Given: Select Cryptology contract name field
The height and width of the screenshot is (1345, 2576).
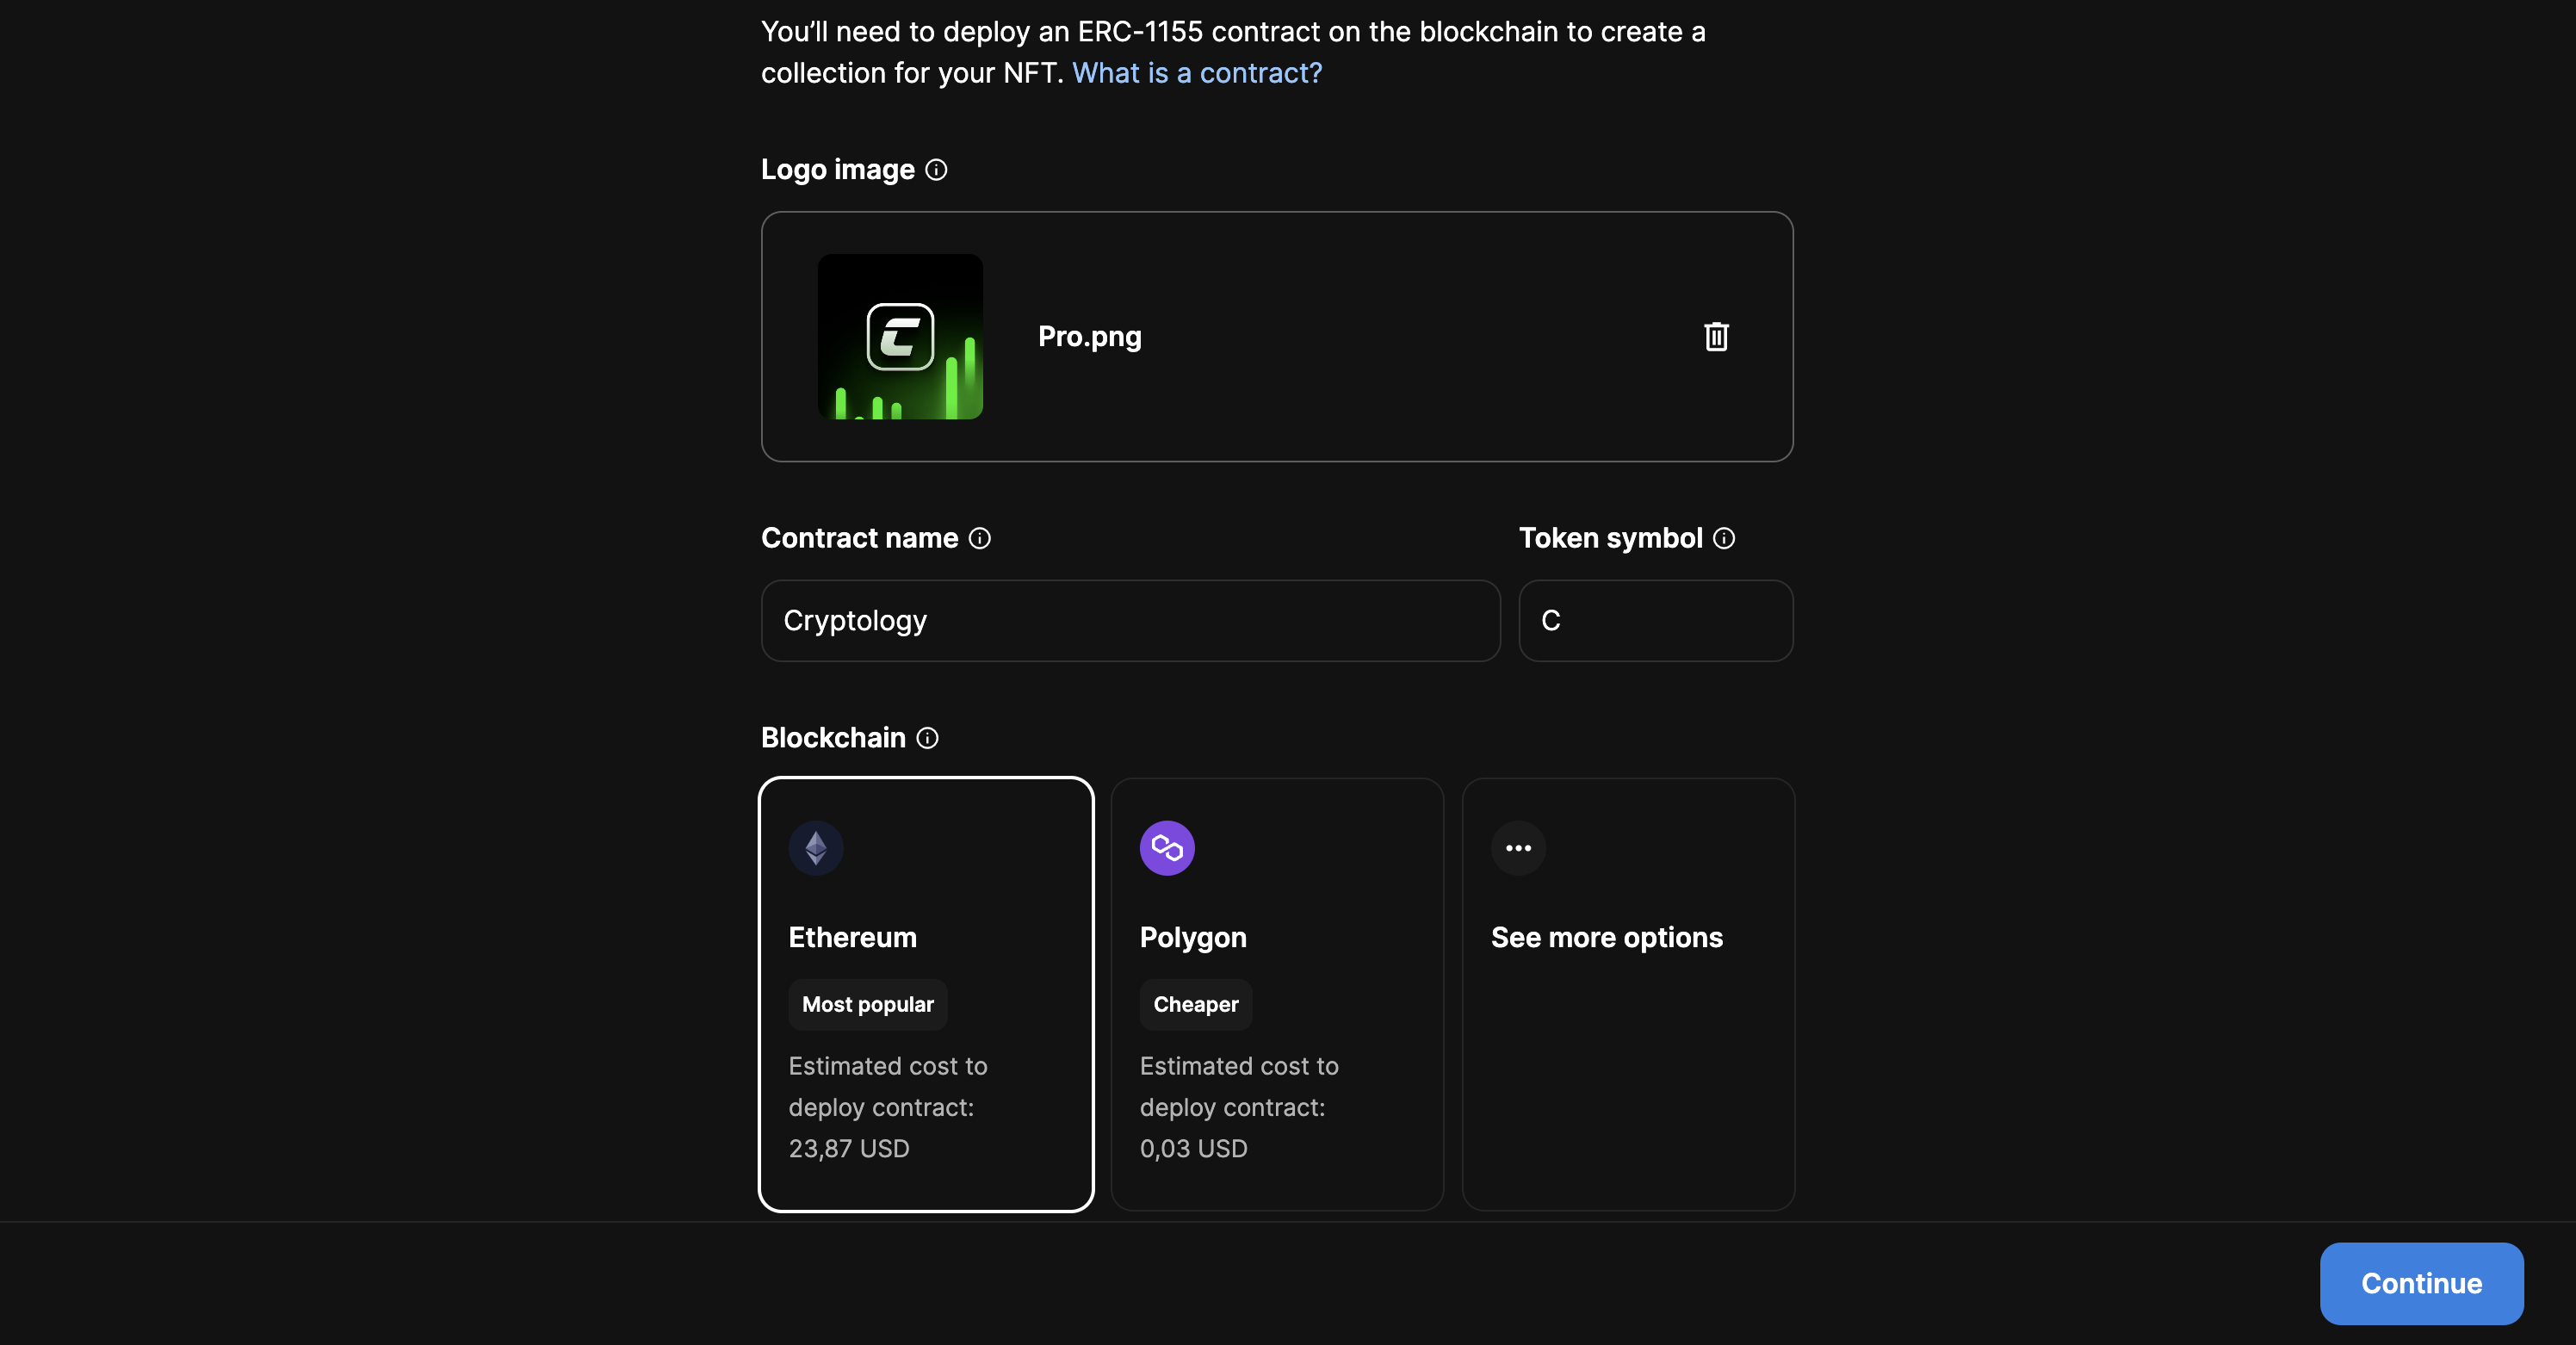Looking at the screenshot, I should [x=1130, y=619].
